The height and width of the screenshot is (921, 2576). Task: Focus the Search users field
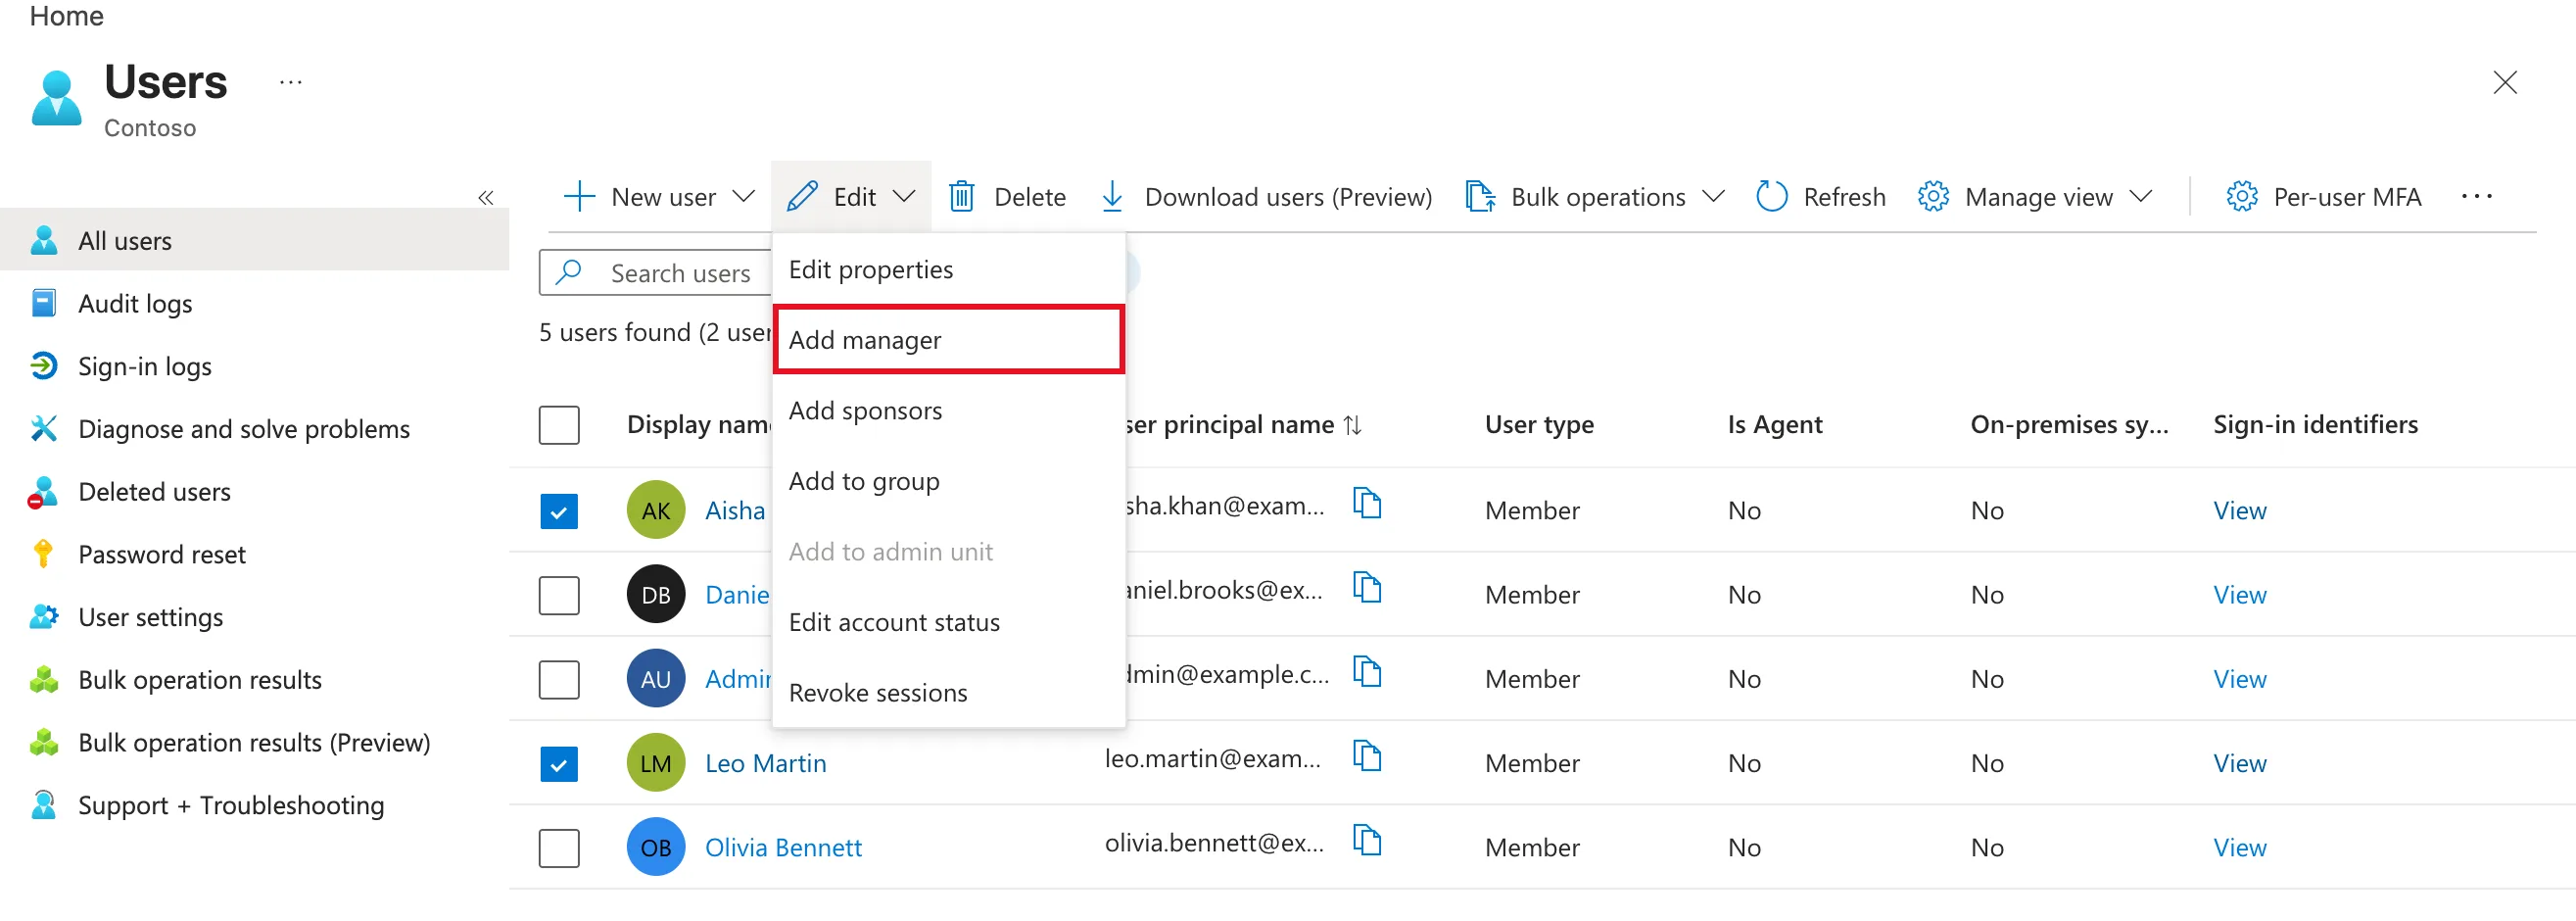tap(656, 273)
